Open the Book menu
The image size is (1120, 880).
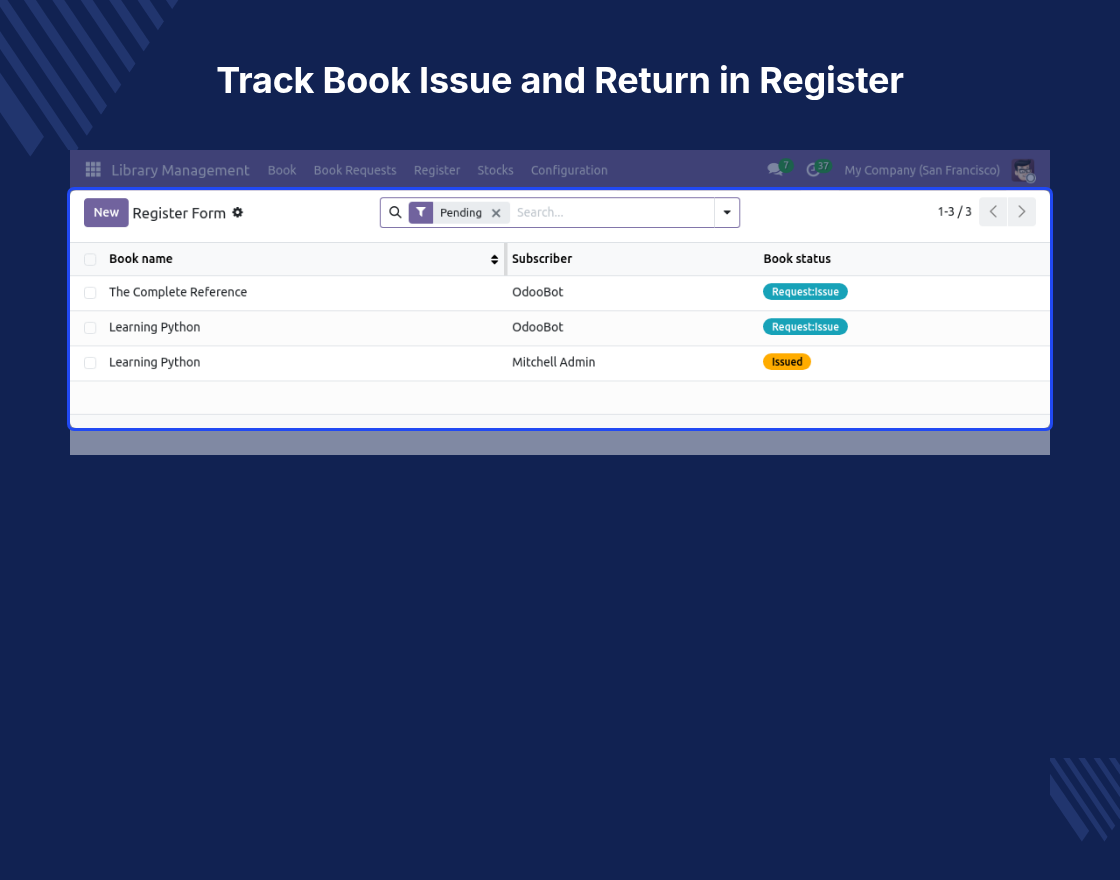[x=282, y=170]
